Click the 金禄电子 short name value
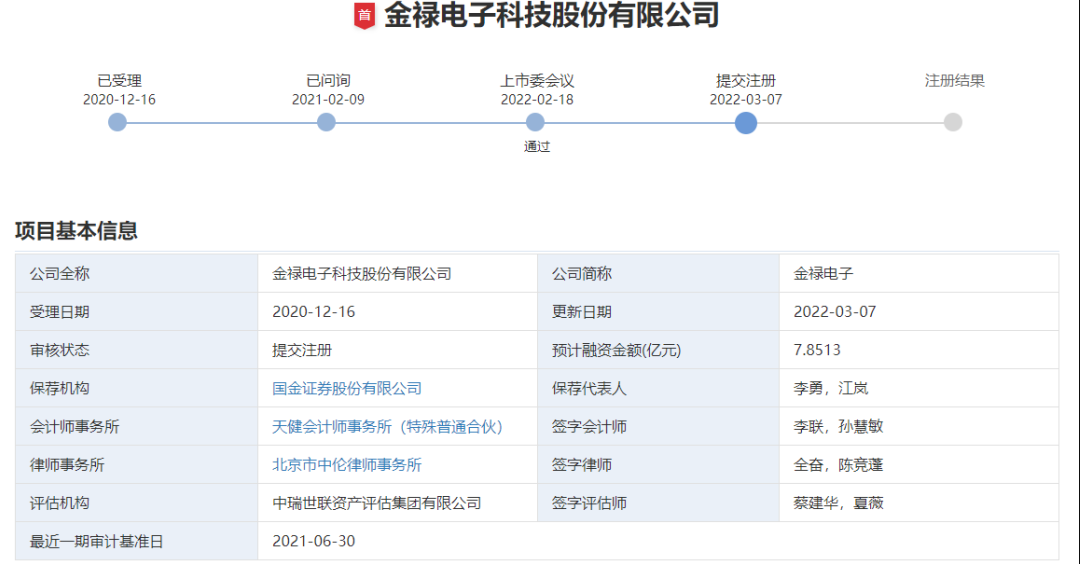 point(824,273)
